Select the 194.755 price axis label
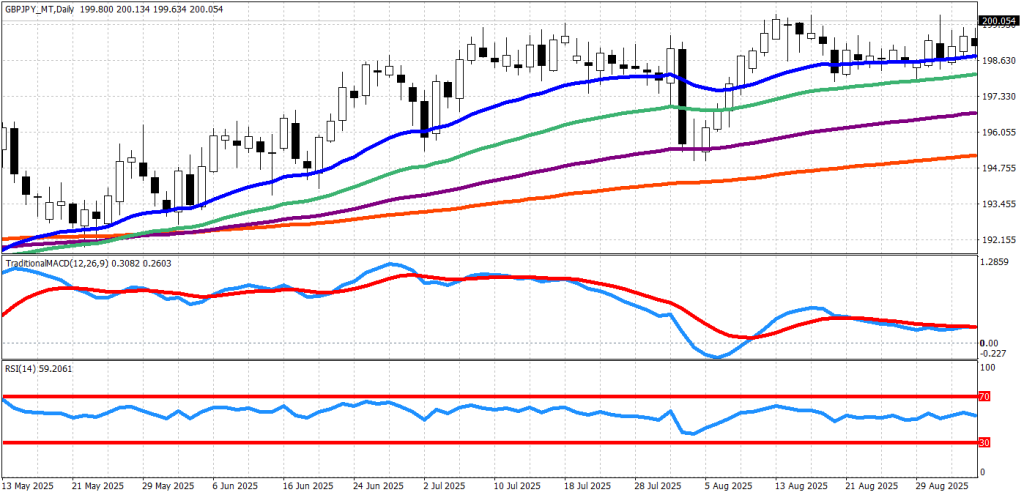Viewport: 1024px width, 495px height. pyautogui.click(x=1000, y=168)
